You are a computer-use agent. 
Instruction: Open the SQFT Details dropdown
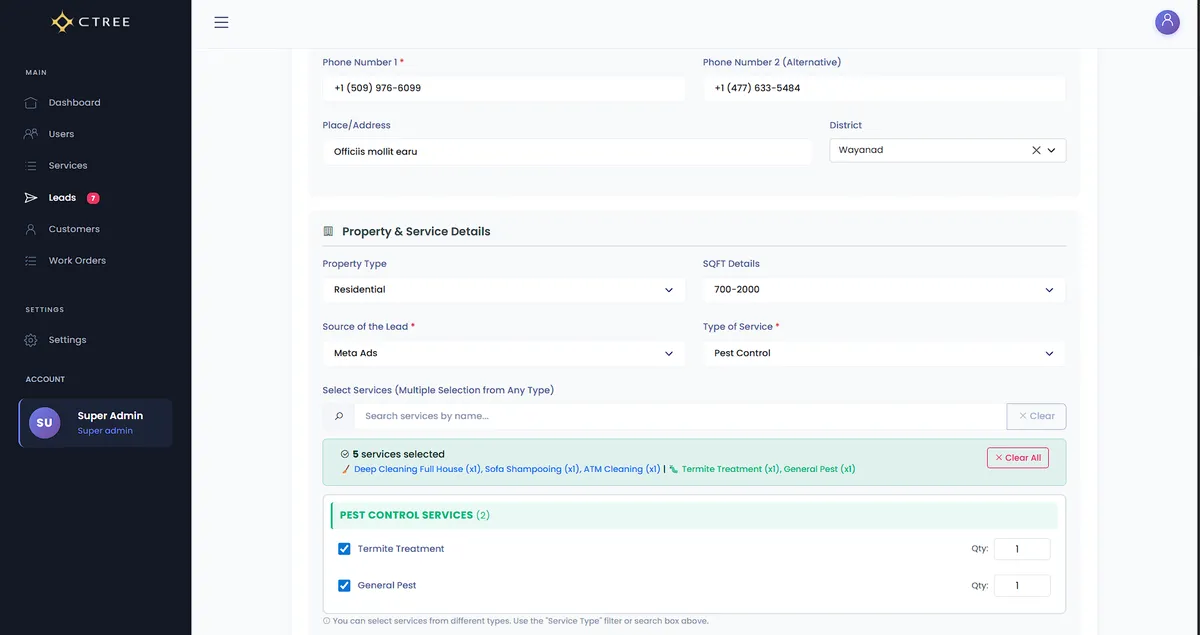coord(884,290)
